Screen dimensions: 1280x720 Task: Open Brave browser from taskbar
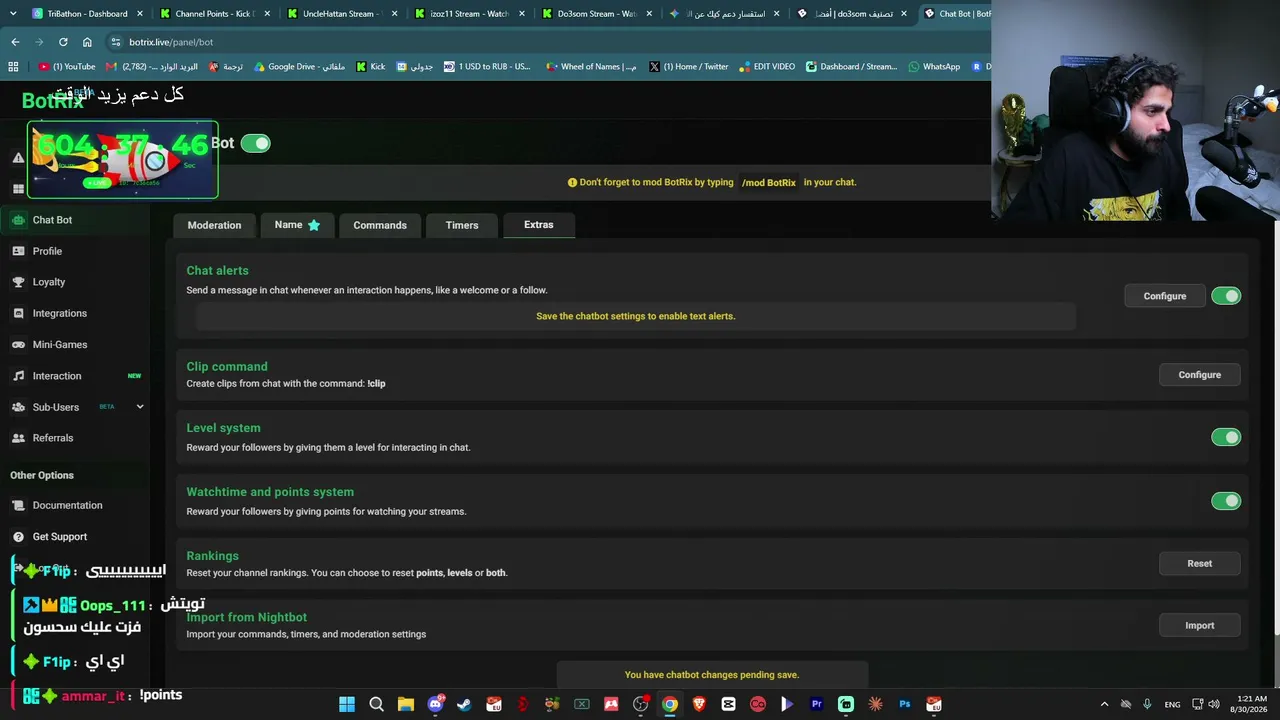click(699, 704)
